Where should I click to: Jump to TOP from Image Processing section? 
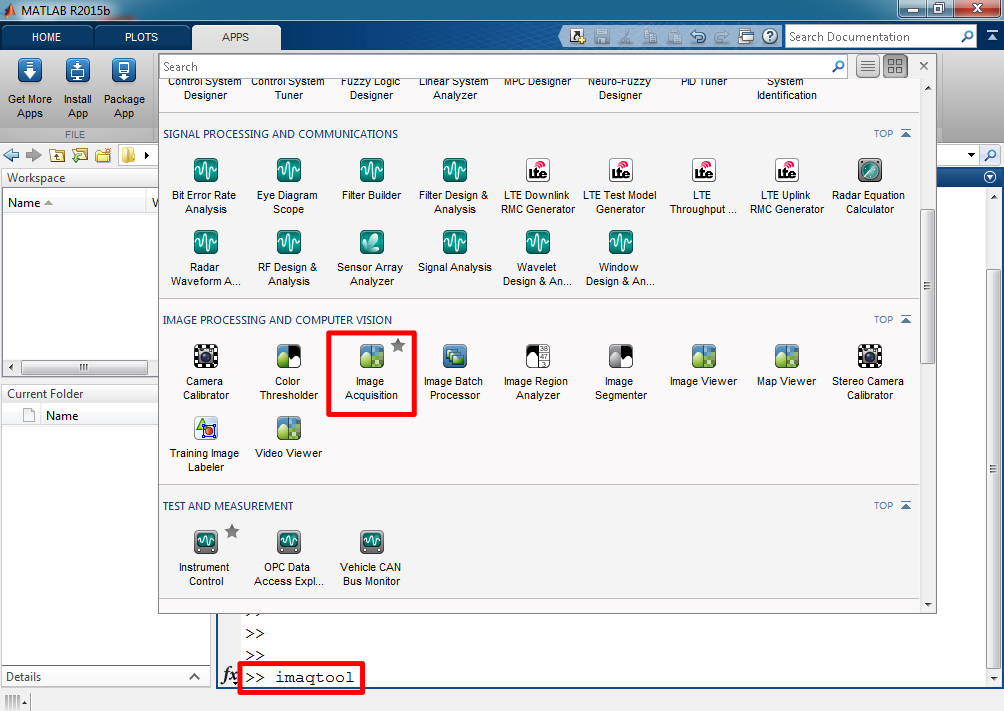click(x=892, y=319)
